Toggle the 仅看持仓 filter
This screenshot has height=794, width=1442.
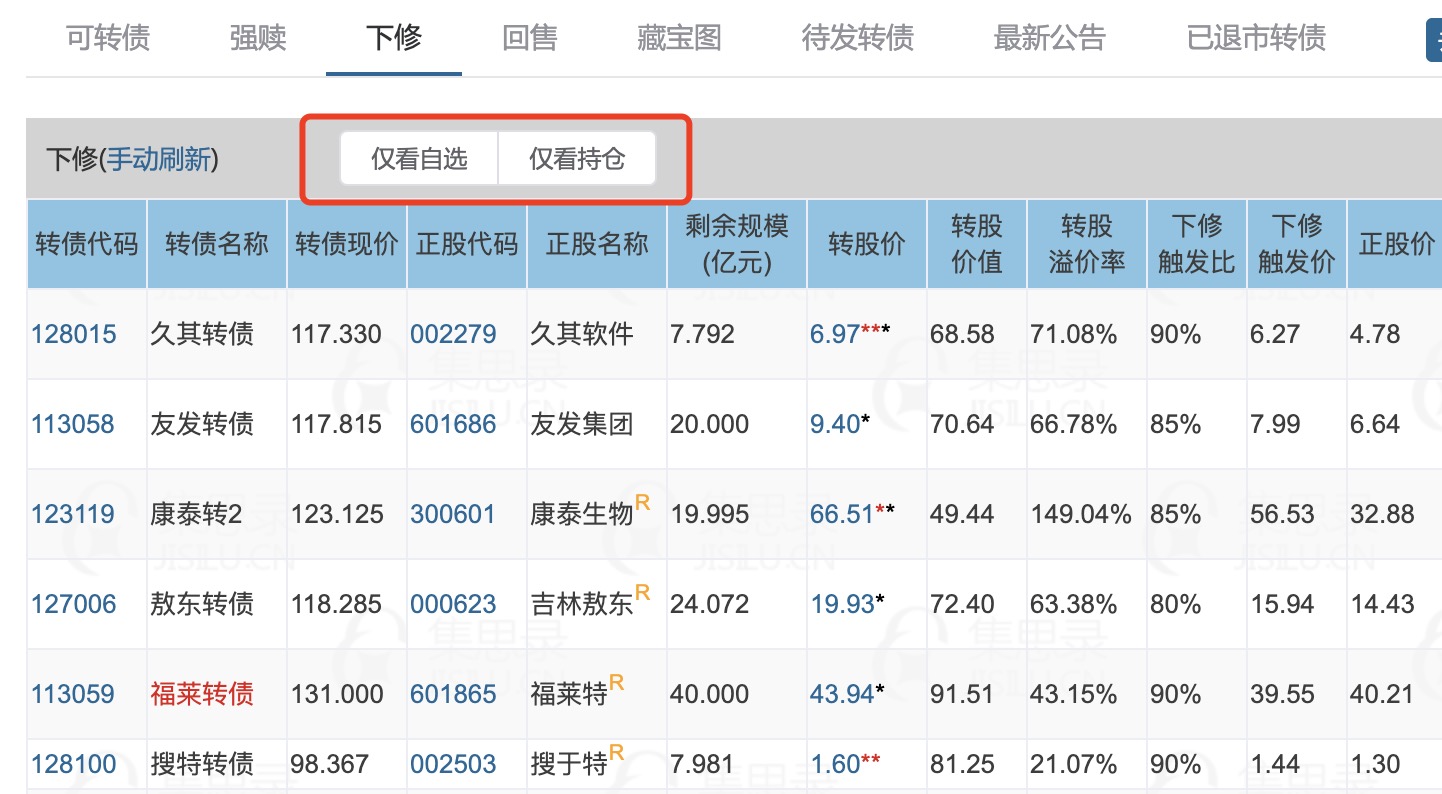[577, 159]
